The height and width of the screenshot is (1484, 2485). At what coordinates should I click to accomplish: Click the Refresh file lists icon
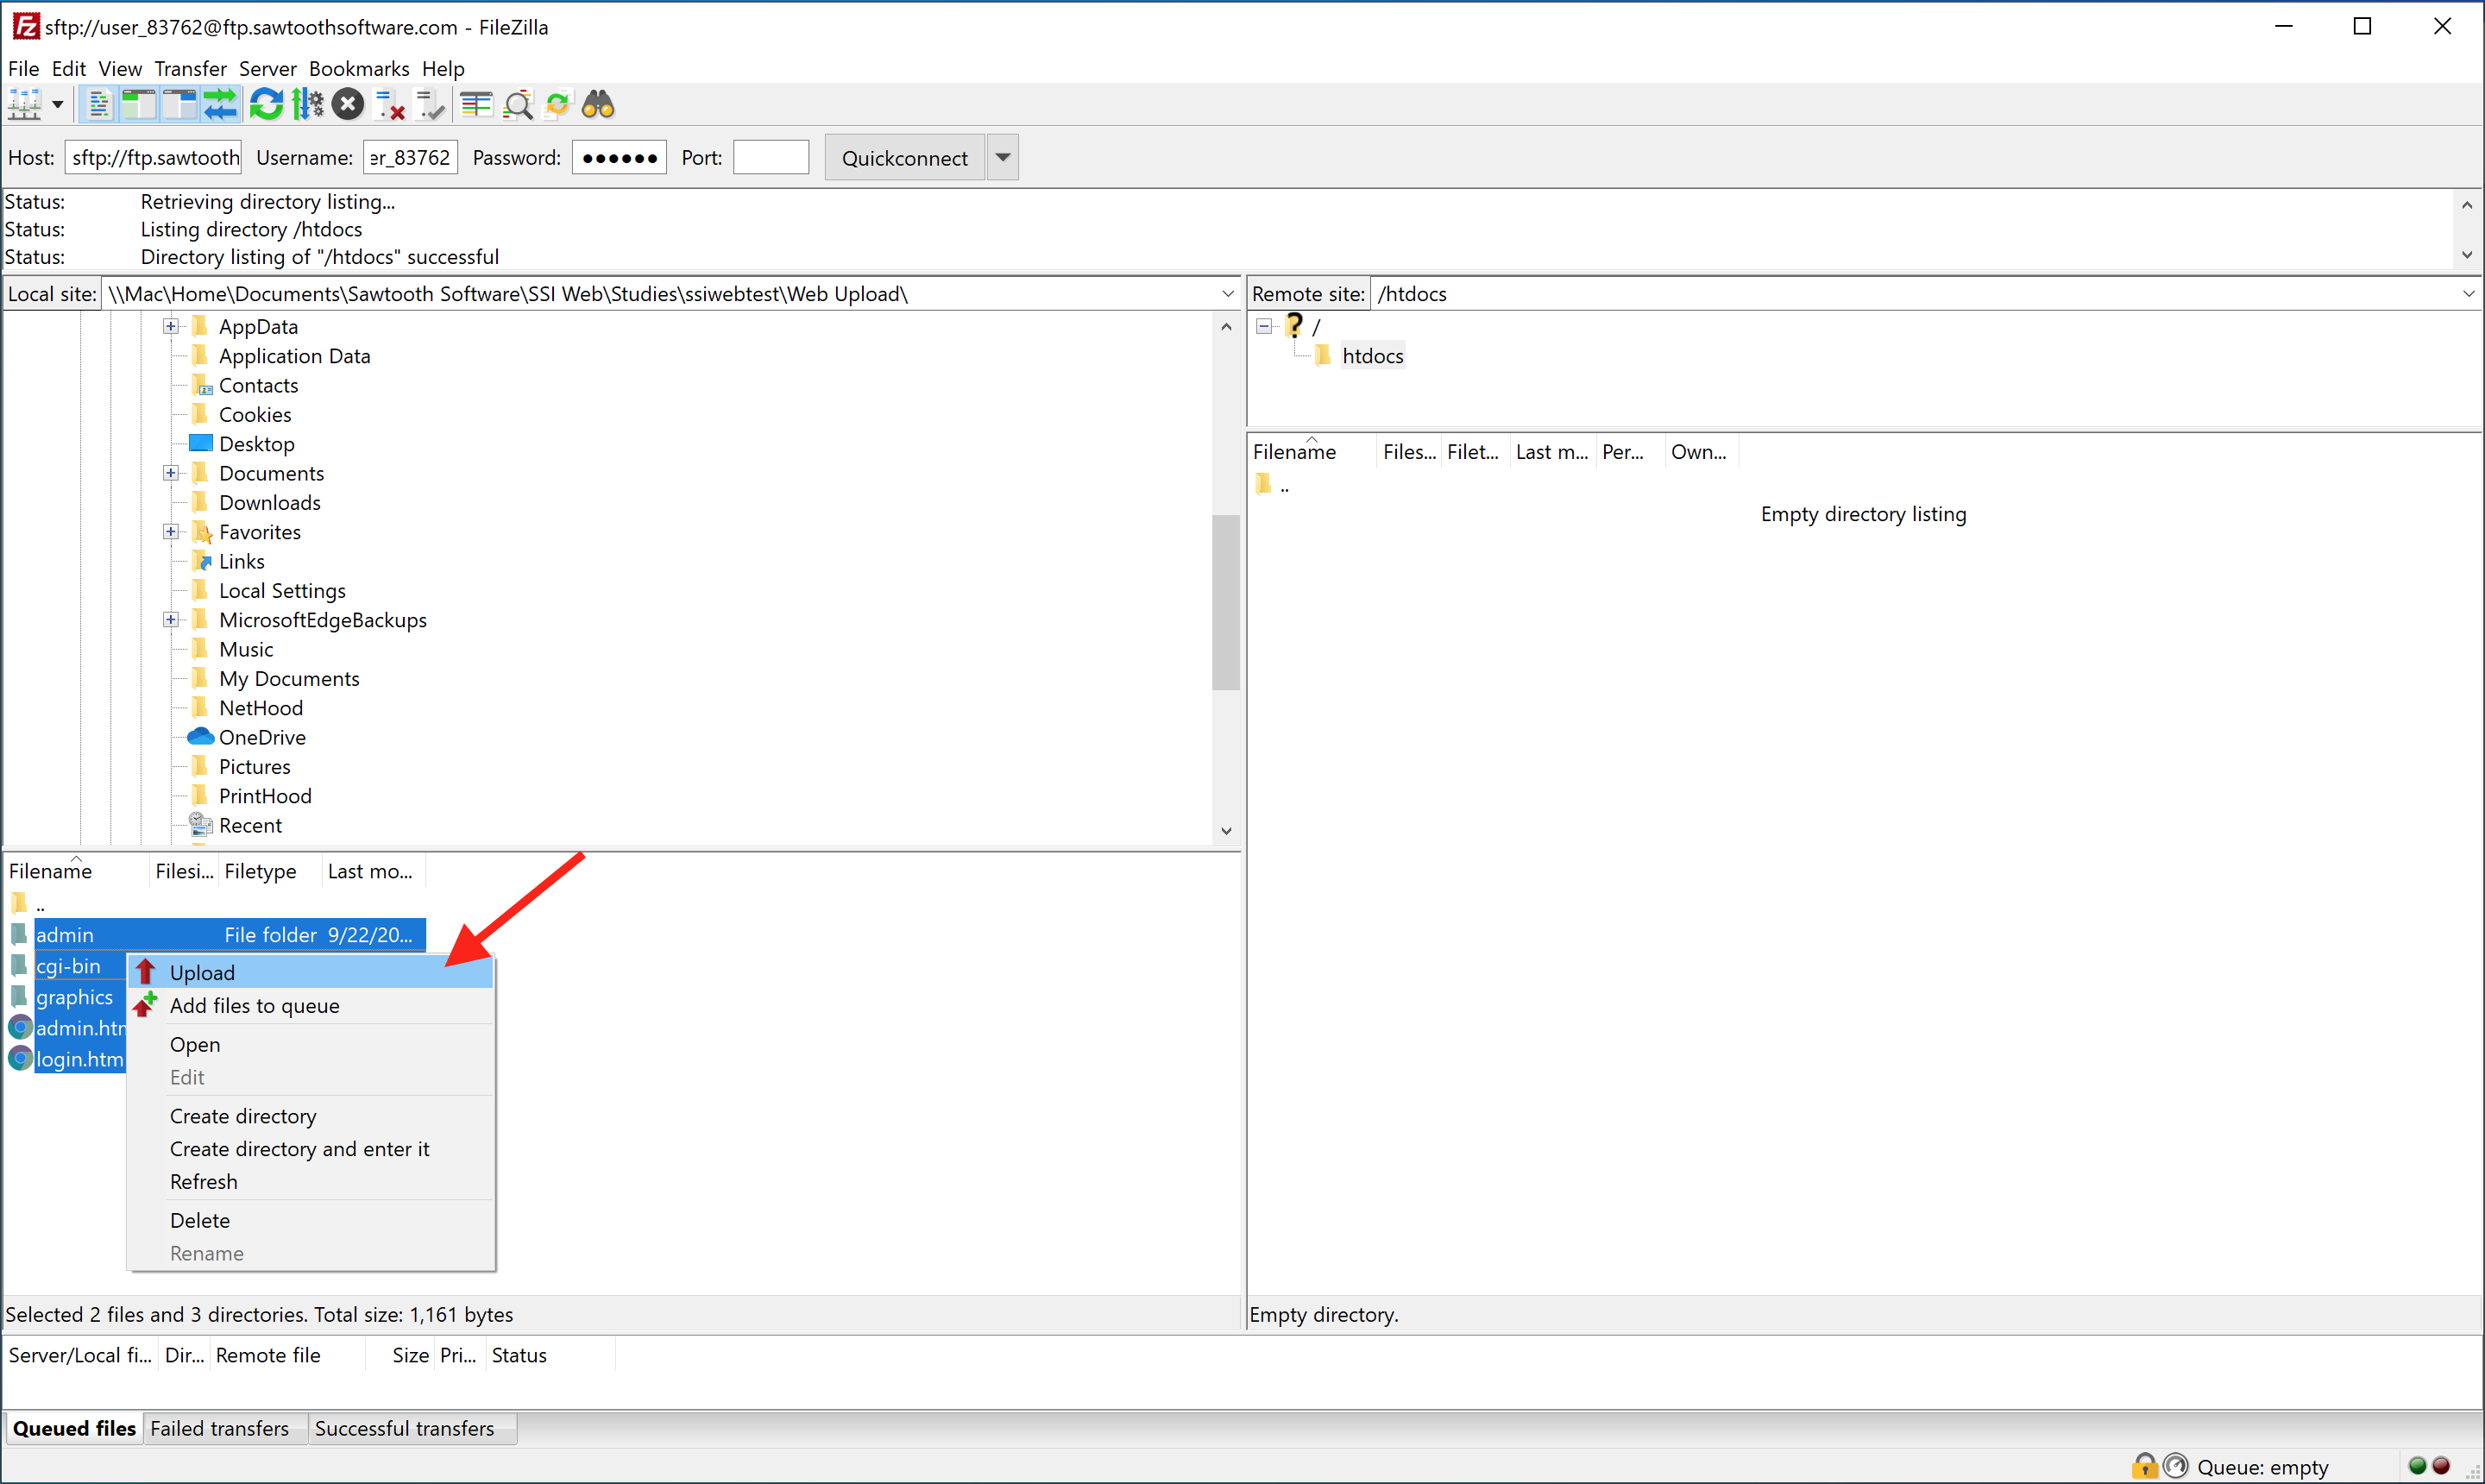[266, 105]
